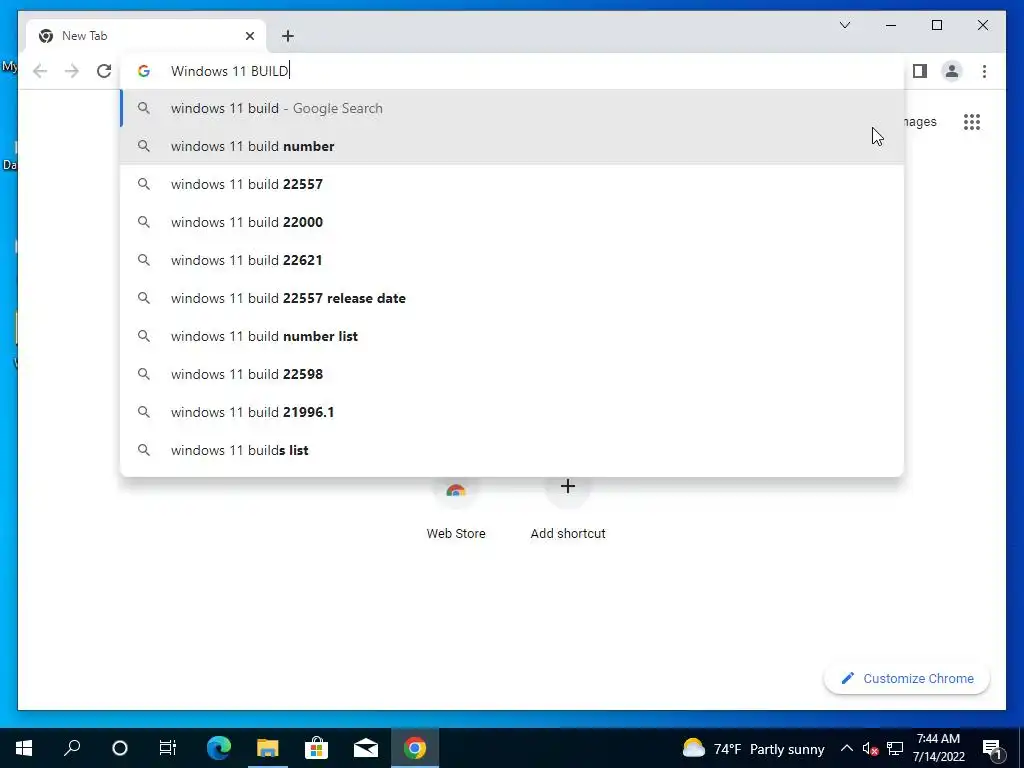Choose 'windows 11 build - Google Search' suggestion
Screen dimensions: 1024x768
(x=513, y=108)
